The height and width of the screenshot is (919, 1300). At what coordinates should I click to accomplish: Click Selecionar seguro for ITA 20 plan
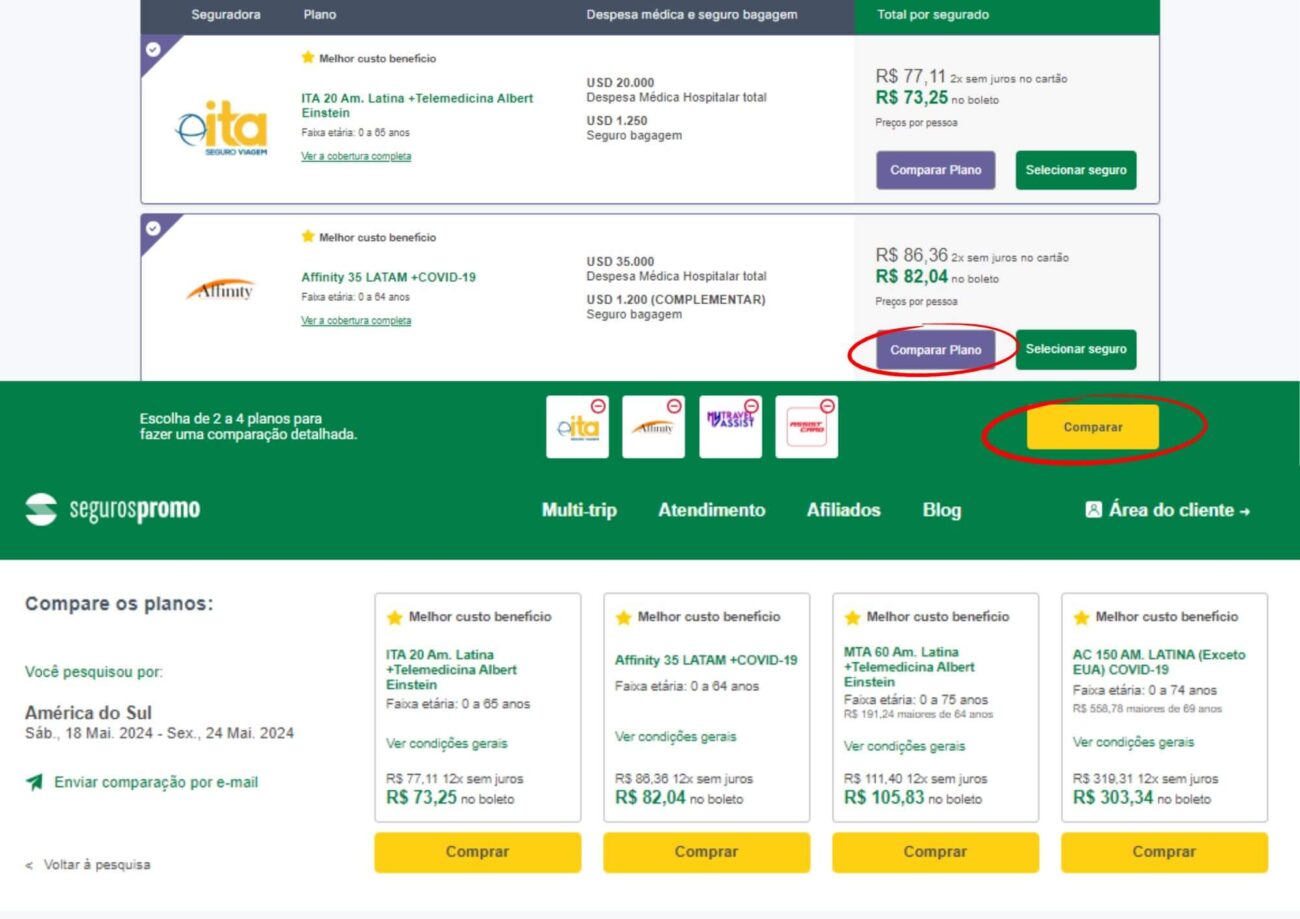coord(1076,170)
